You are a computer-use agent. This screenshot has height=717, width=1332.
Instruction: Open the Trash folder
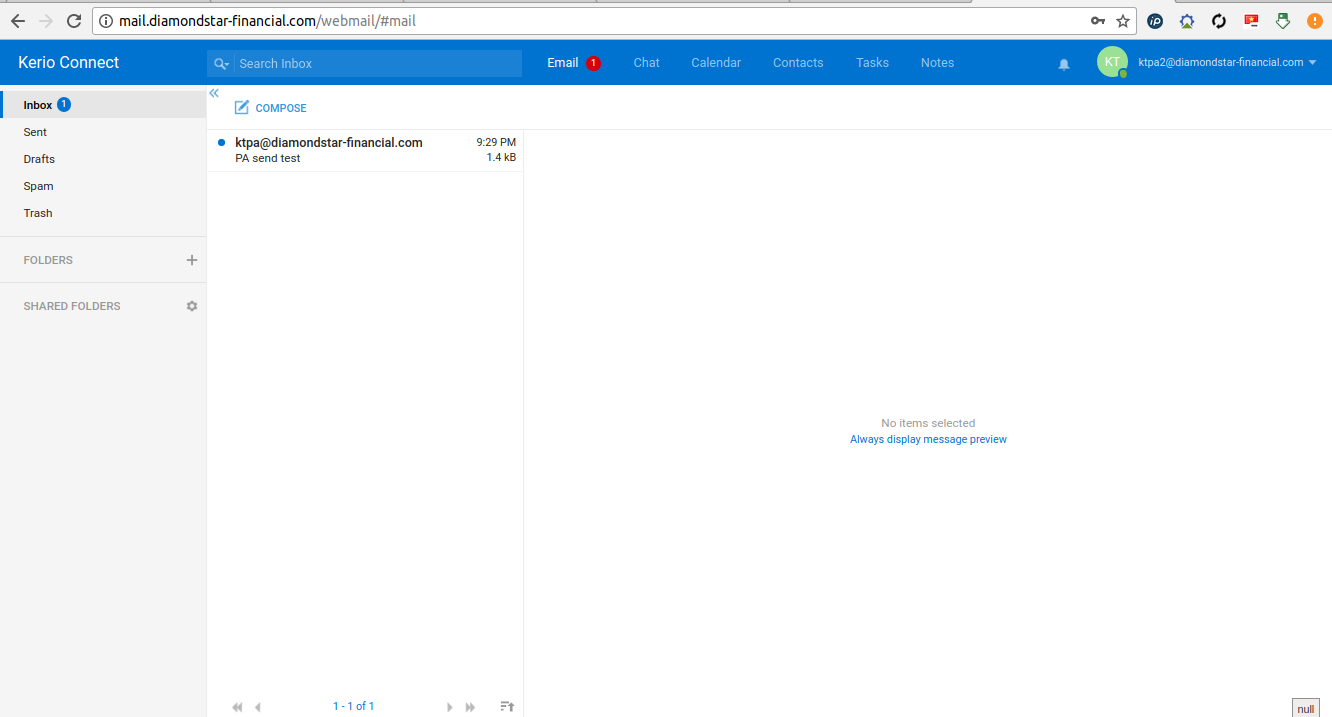point(103,213)
